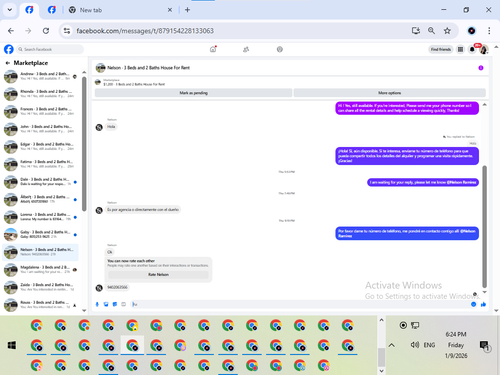
Task: Open the listing thumbnail under chat header
Action: point(98,82)
